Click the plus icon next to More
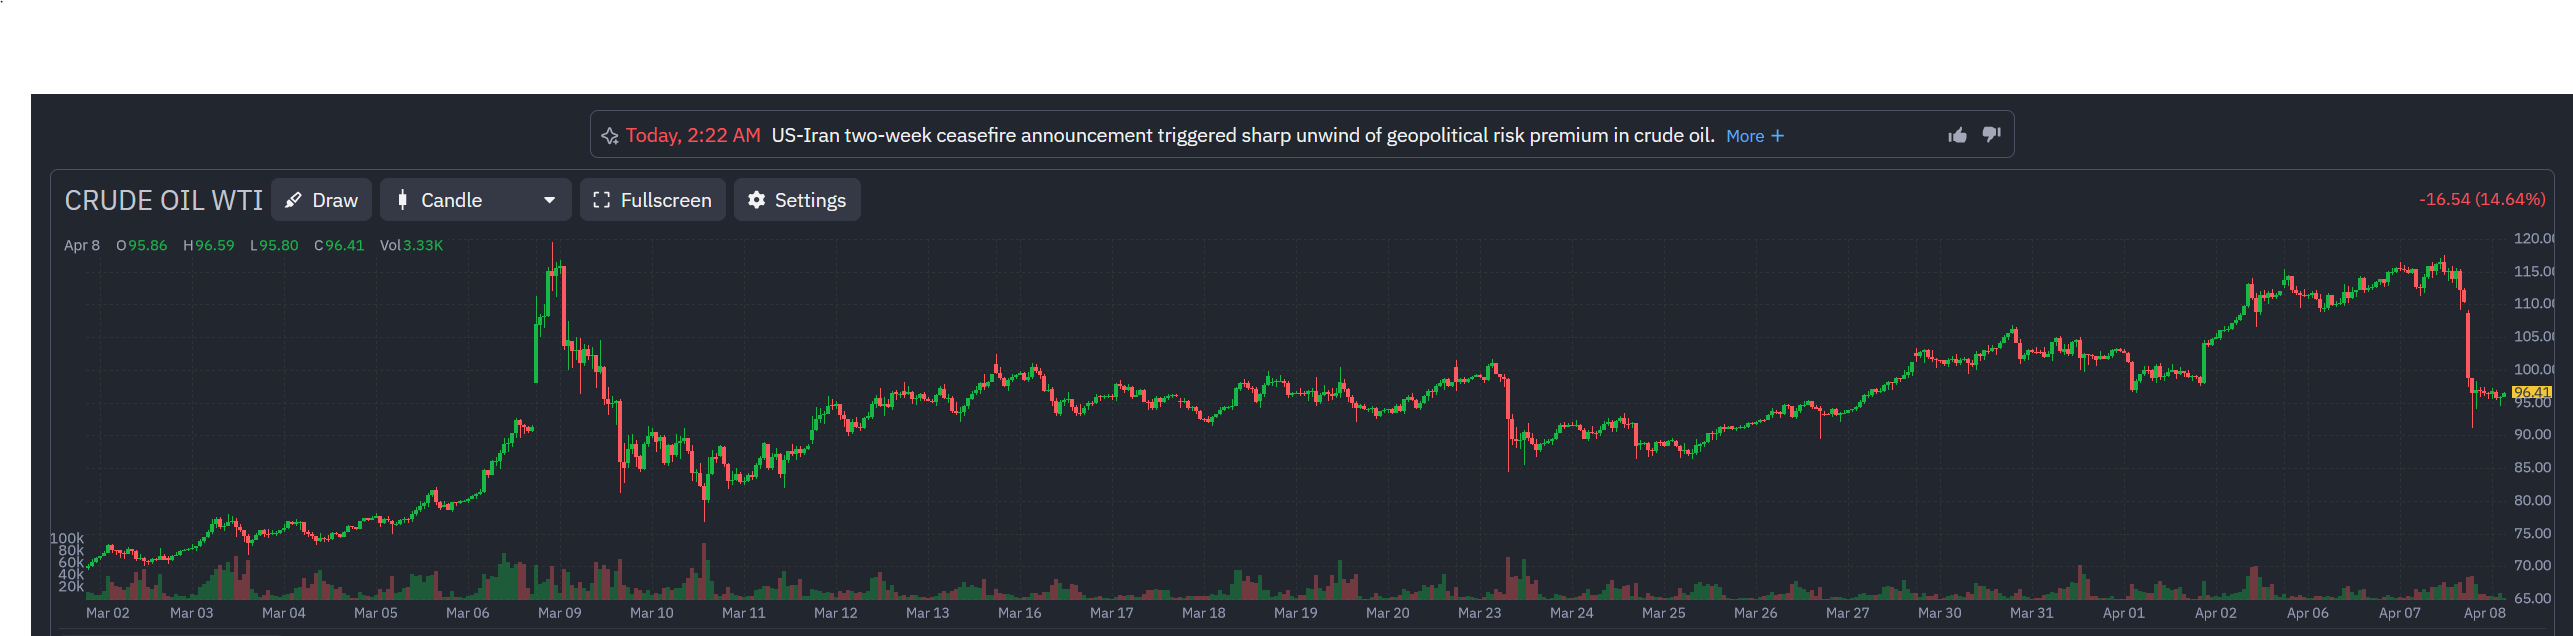Image resolution: width=2573 pixels, height=636 pixels. [1777, 136]
